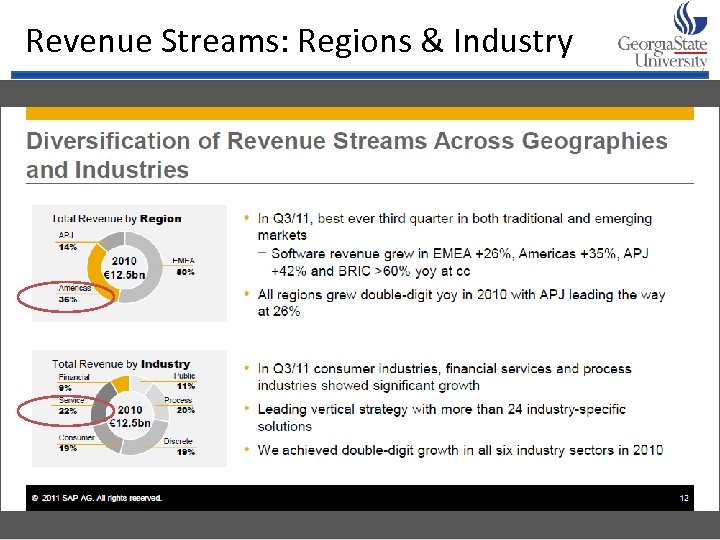
Task: Click the footer '© 2011 SAP AG. All rights reserved.'
Action: 97,498
